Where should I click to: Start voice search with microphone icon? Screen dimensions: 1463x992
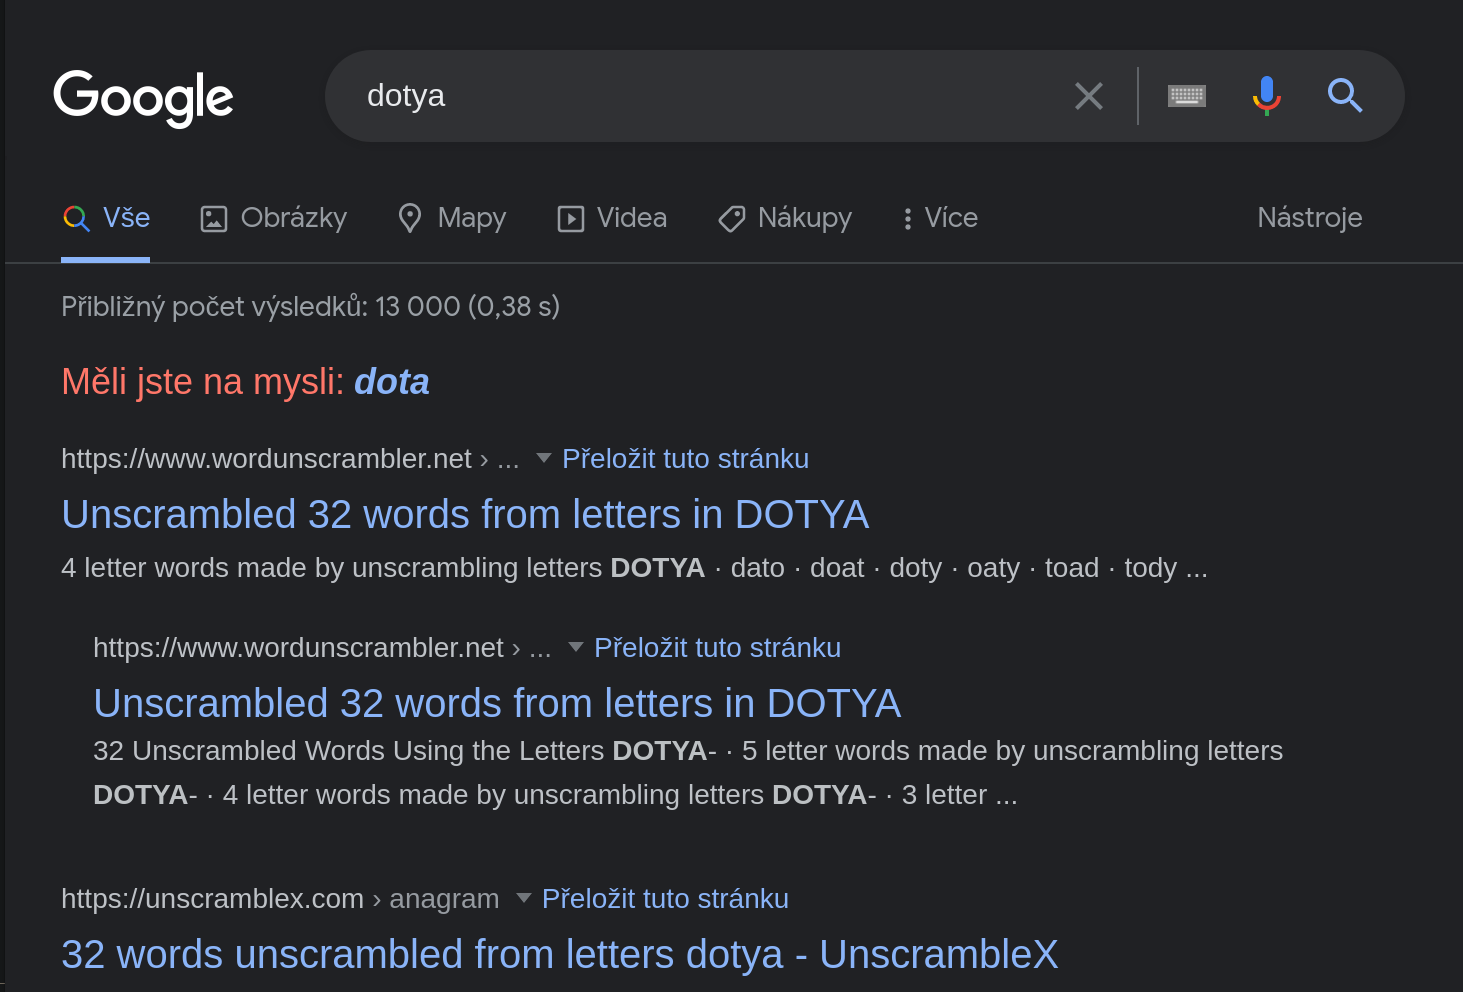point(1266,96)
